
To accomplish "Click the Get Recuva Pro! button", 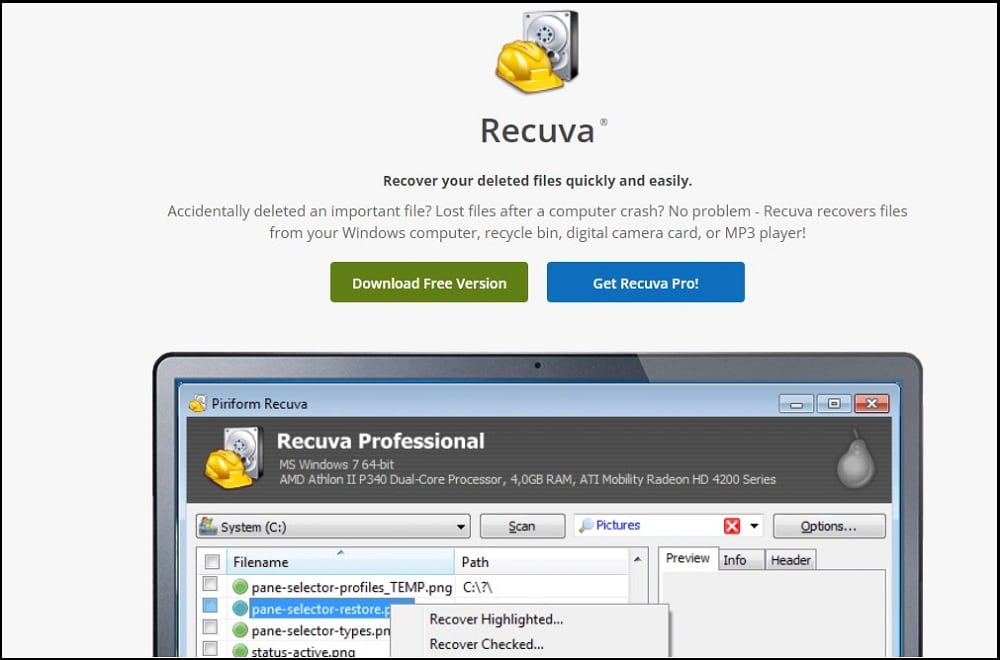I will pyautogui.click(x=645, y=282).
